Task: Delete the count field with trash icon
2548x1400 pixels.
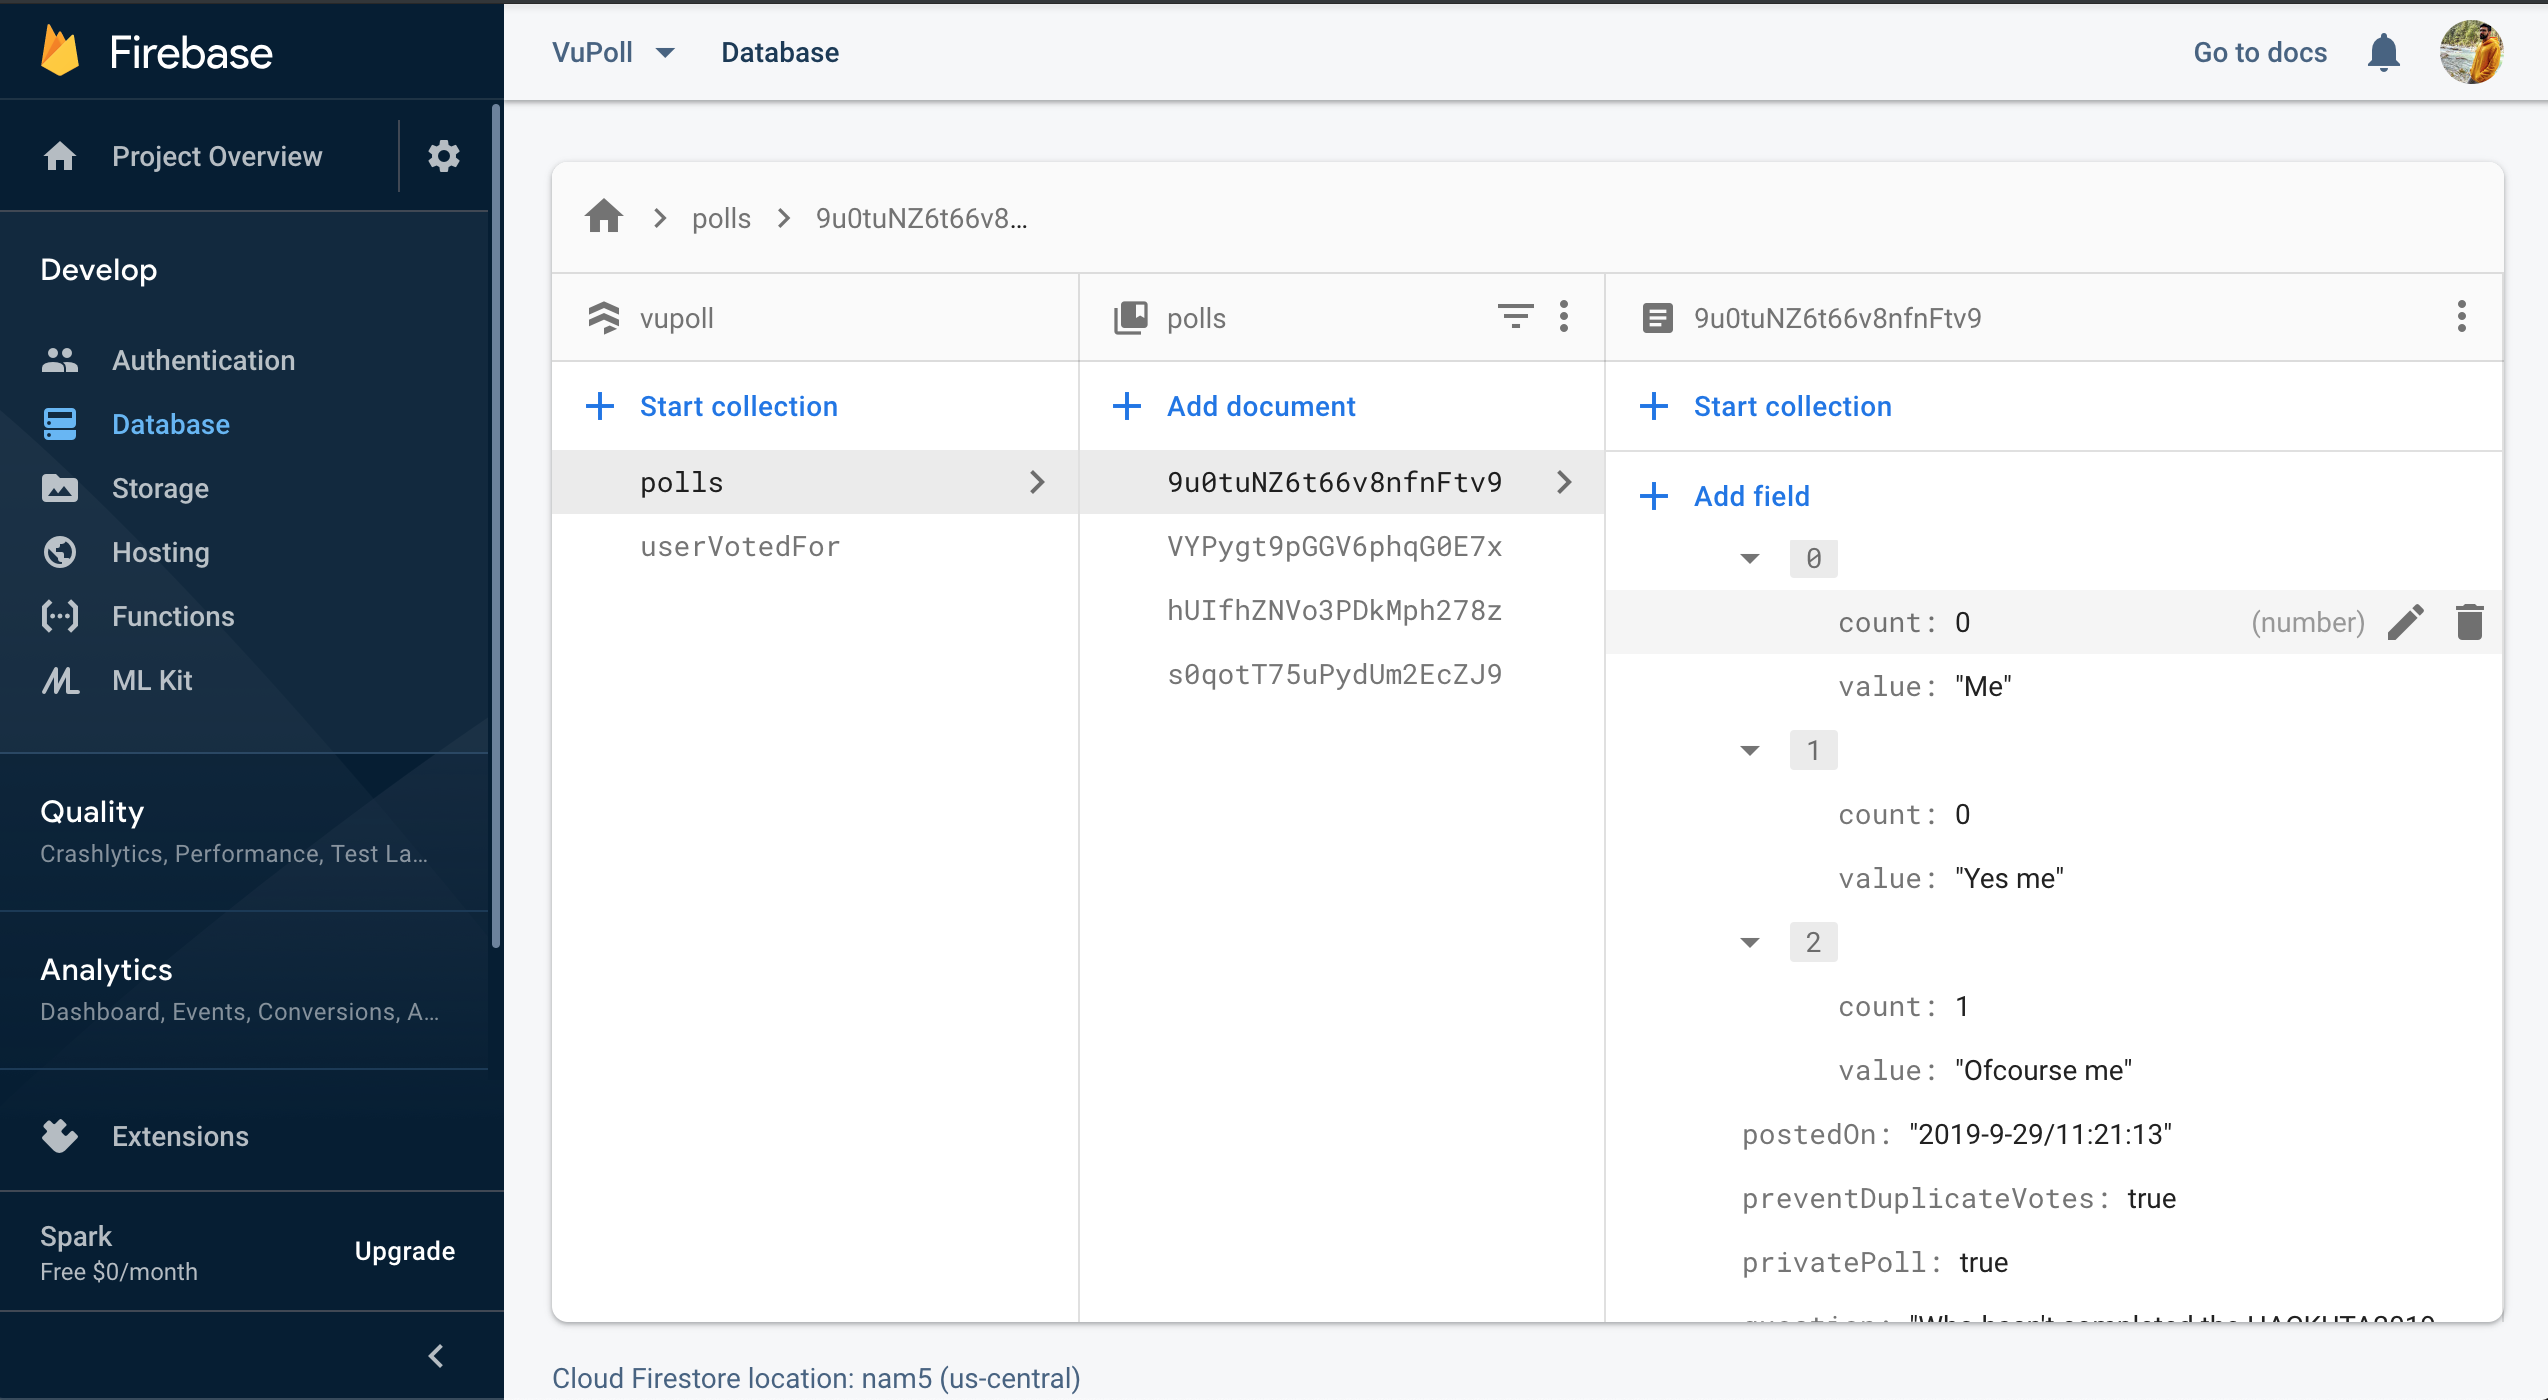Action: (x=2469, y=622)
